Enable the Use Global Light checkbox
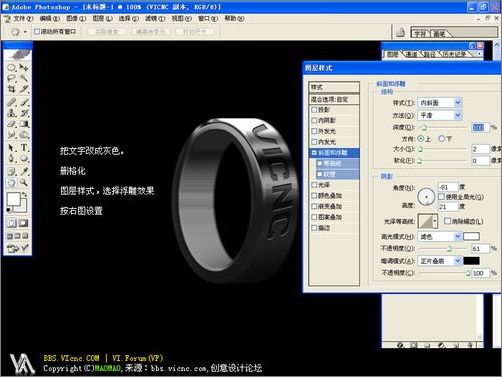 point(442,196)
